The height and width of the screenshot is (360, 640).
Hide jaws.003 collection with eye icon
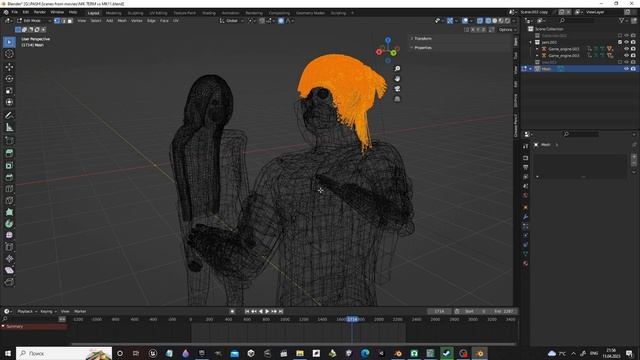[627, 42]
